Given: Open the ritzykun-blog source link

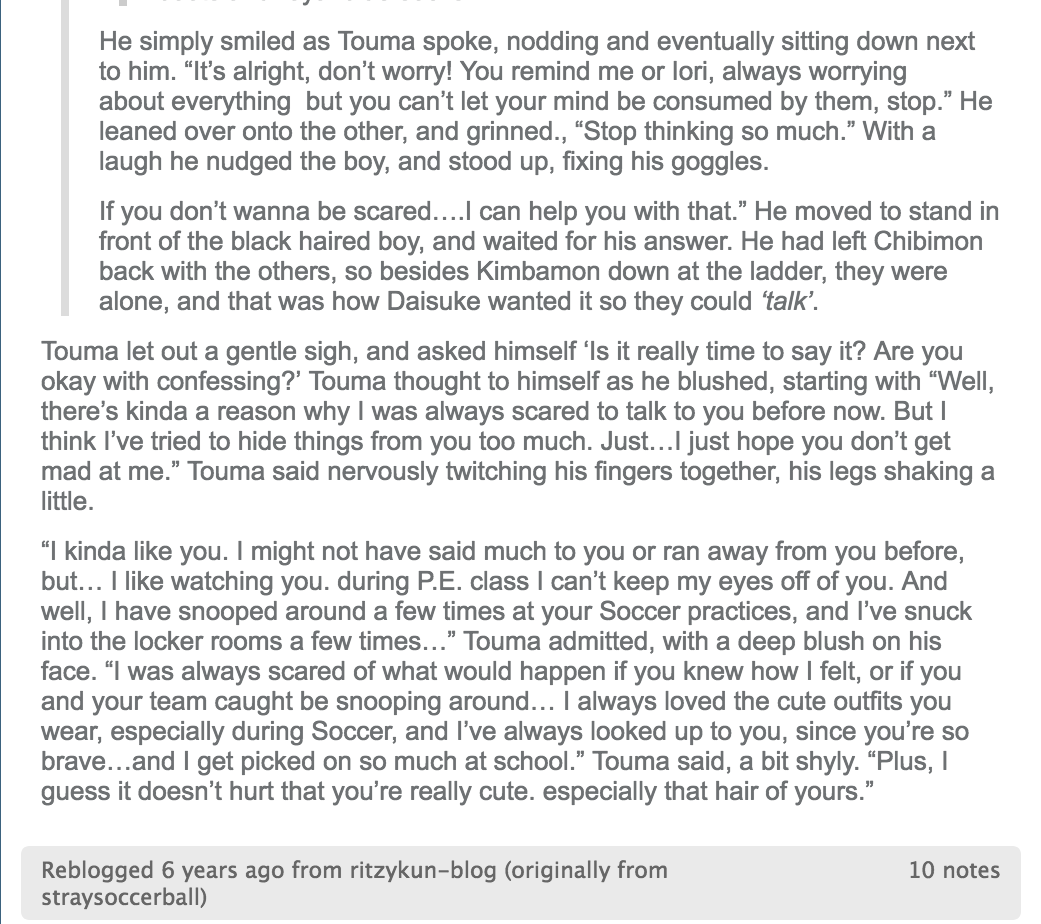Looking at the screenshot, I should pos(423,870).
